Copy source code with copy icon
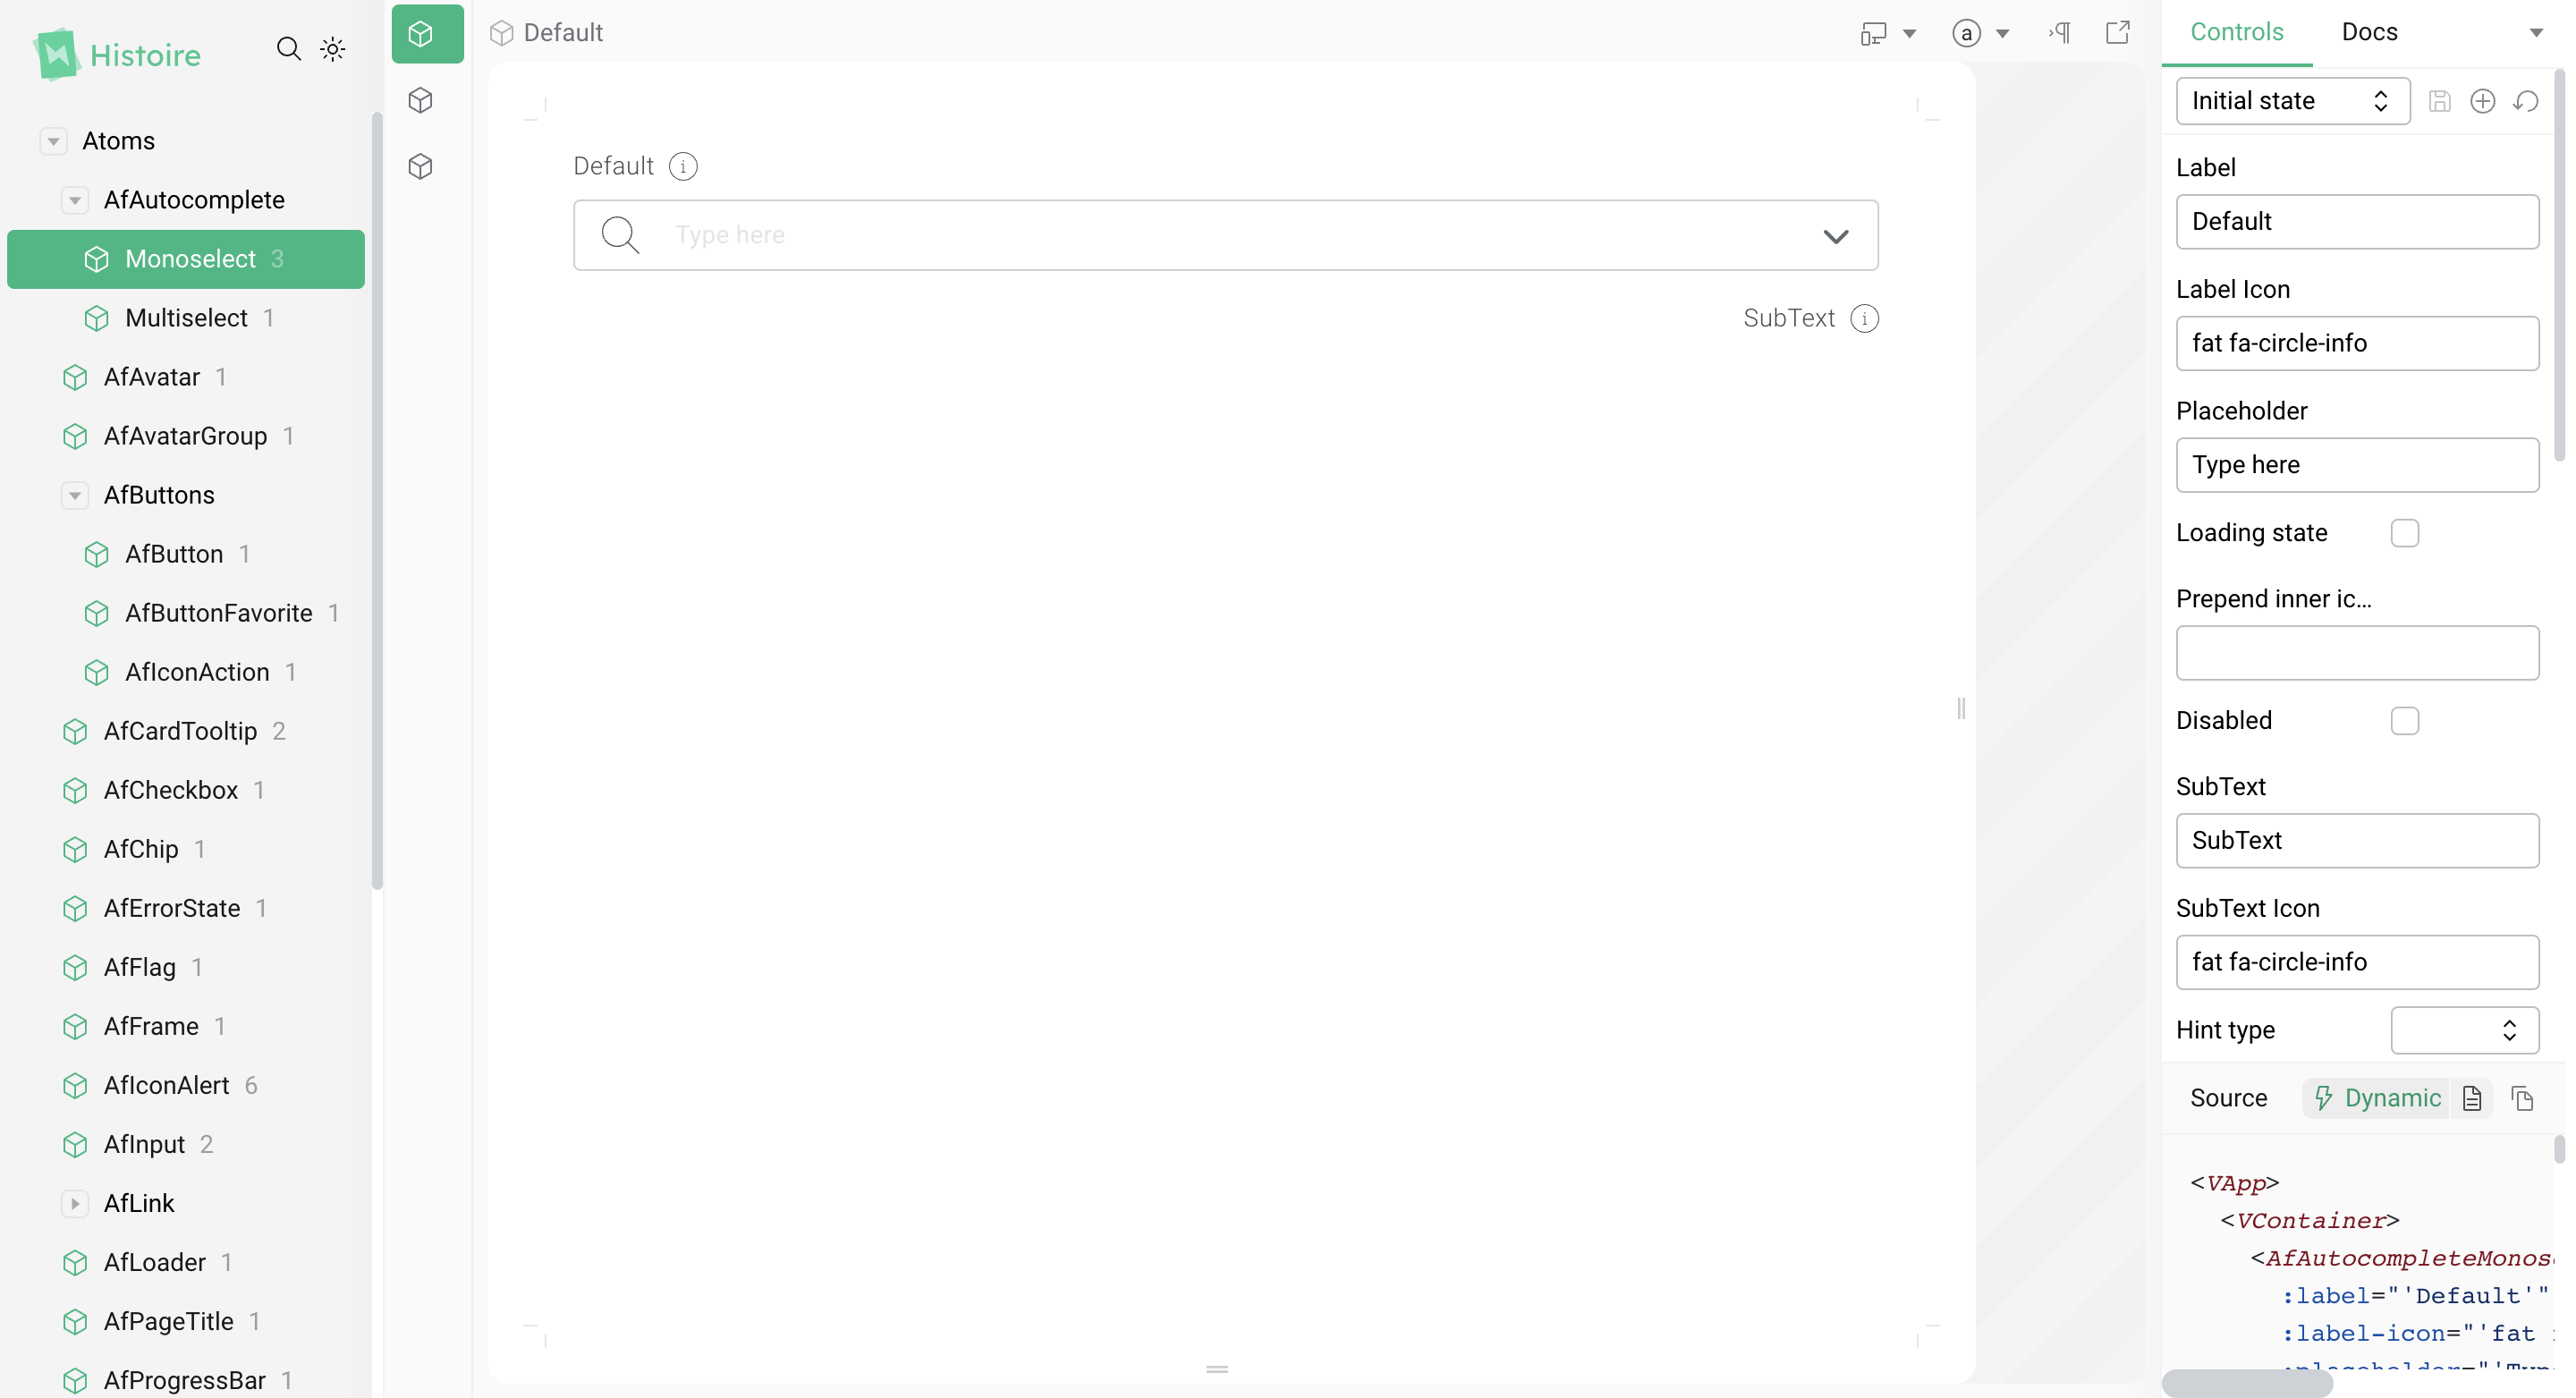 click(2523, 1098)
